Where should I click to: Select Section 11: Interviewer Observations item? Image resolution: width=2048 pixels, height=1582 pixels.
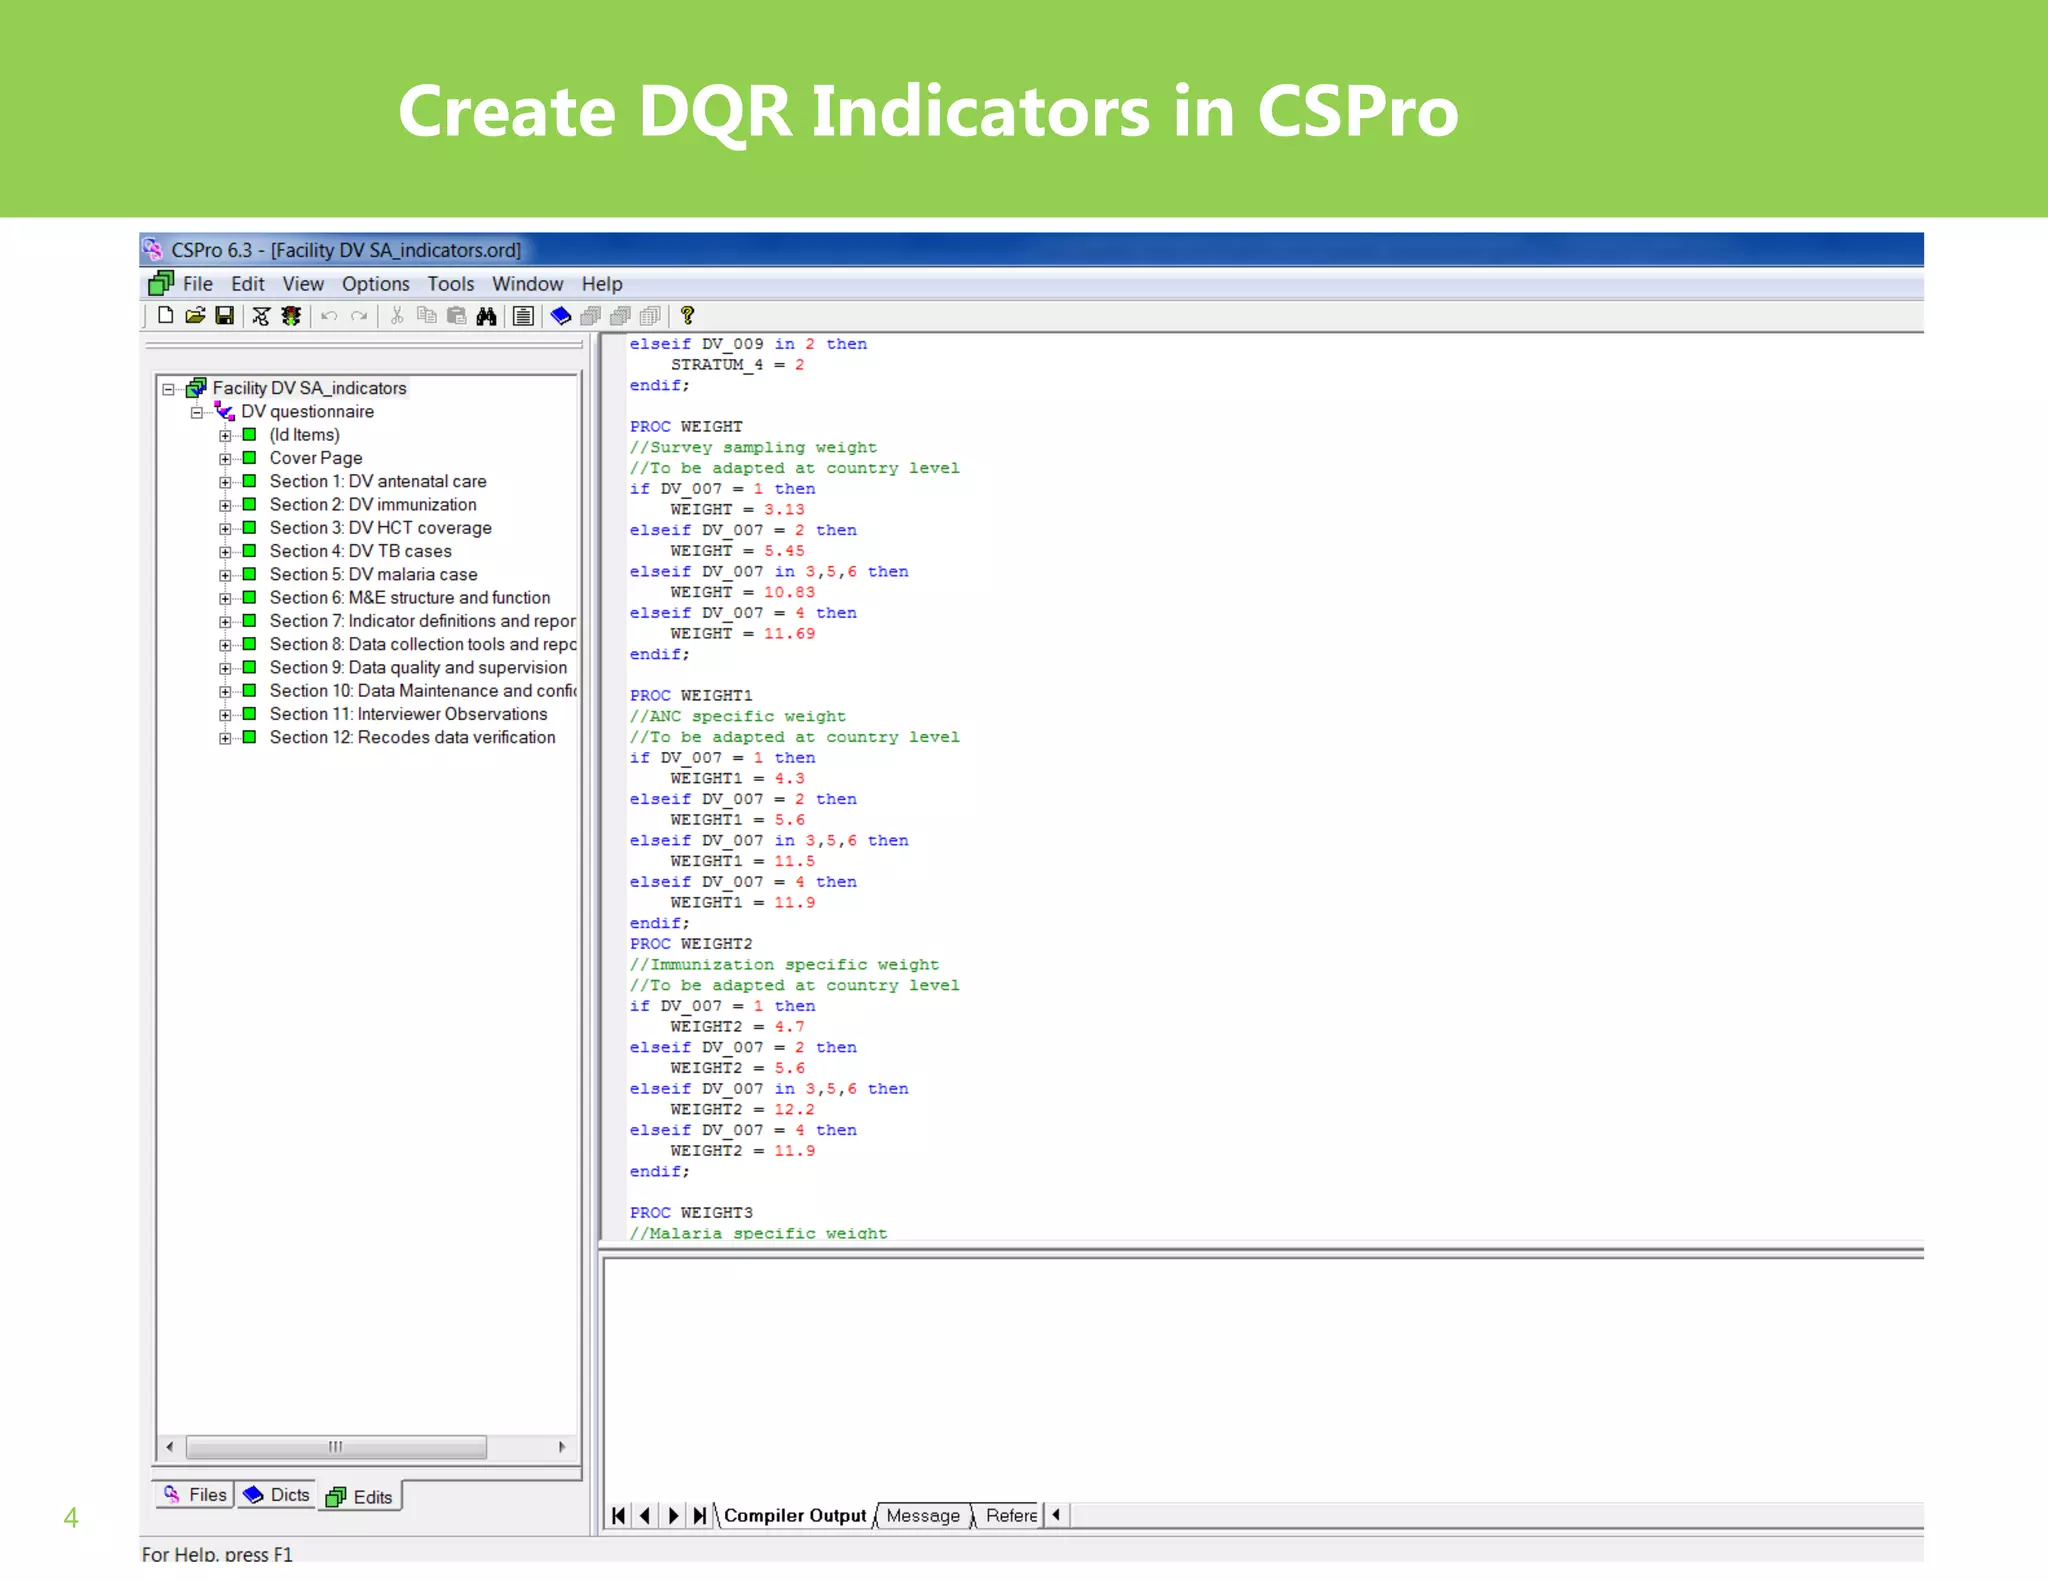tap(408, 714)
